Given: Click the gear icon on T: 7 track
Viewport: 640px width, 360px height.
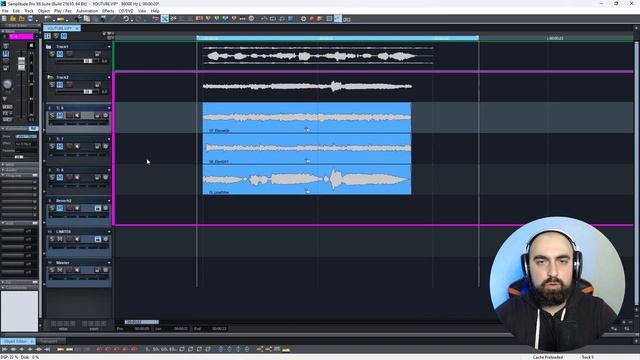Looking at the screenshot, I should click(x=106, y=146).
